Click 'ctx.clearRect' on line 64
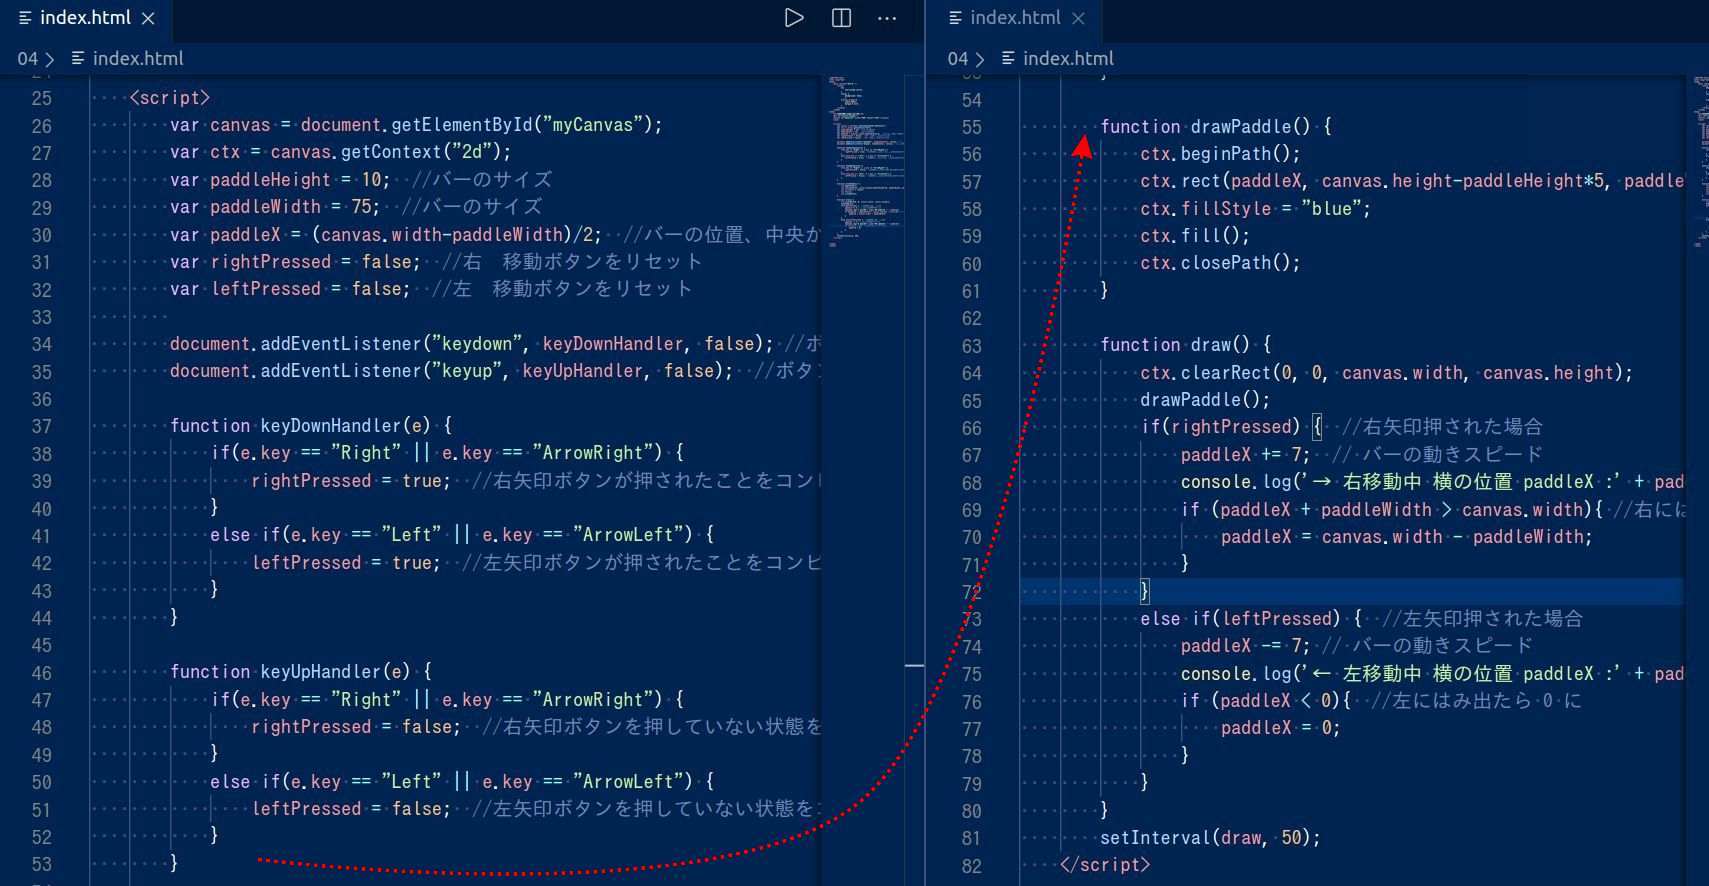The width and height of the screenshot is (1709, 886). point(1205,373)
